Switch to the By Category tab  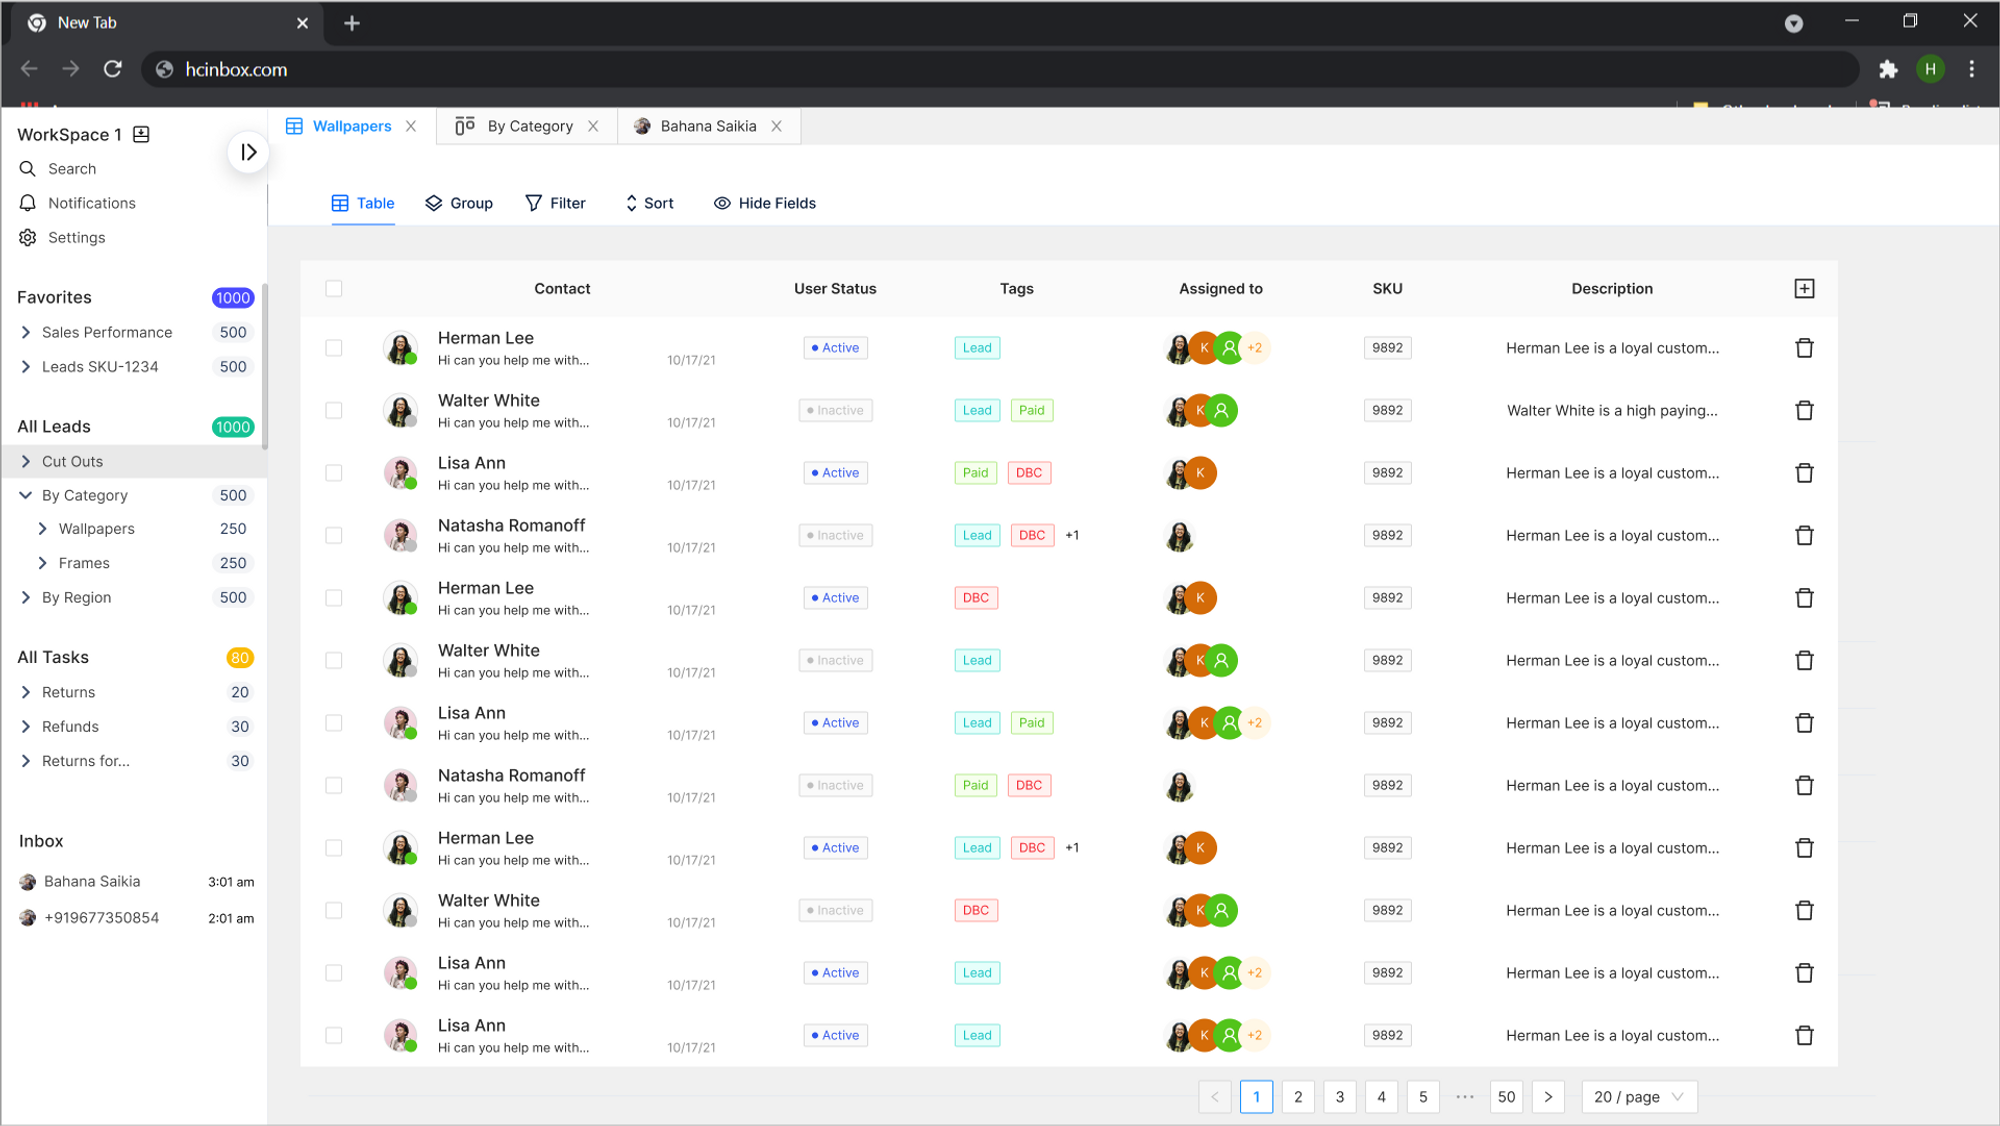click(528, 126)
